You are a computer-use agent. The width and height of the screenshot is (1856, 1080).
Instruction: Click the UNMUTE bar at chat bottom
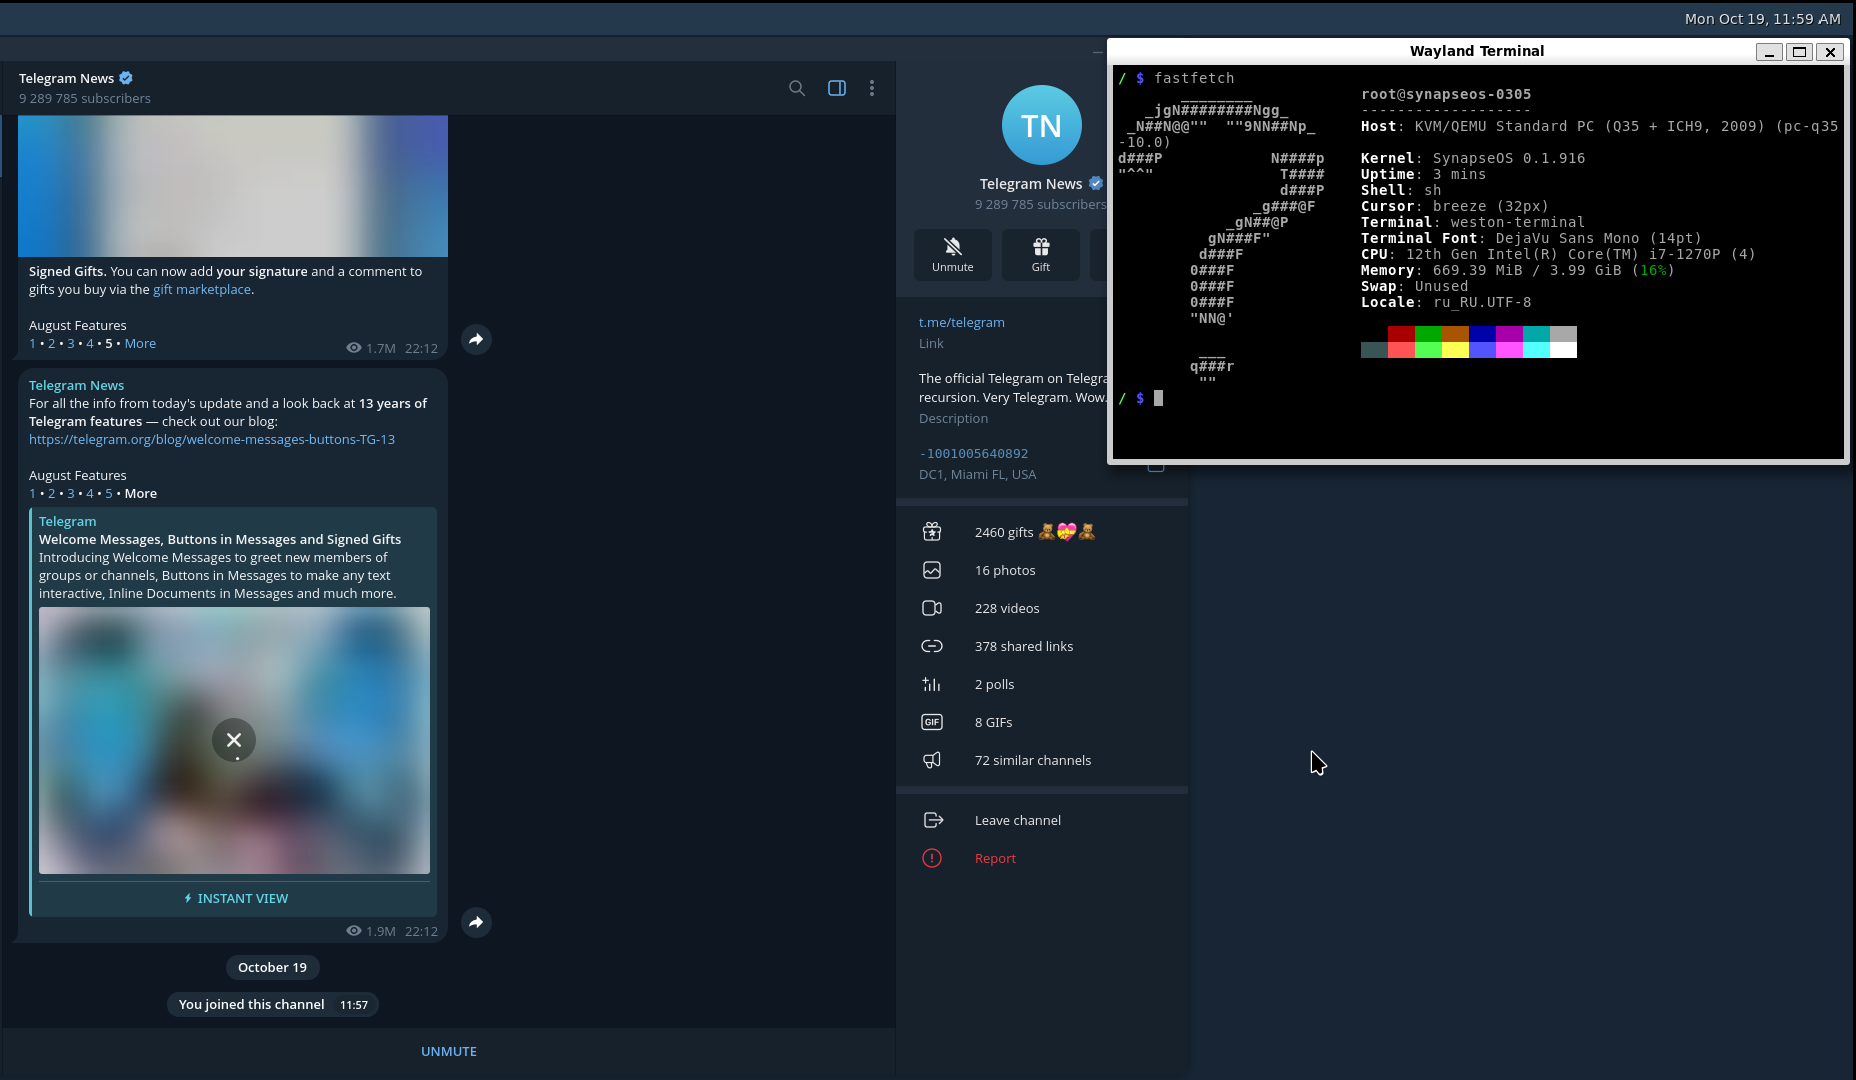[x=449, y=1051]
